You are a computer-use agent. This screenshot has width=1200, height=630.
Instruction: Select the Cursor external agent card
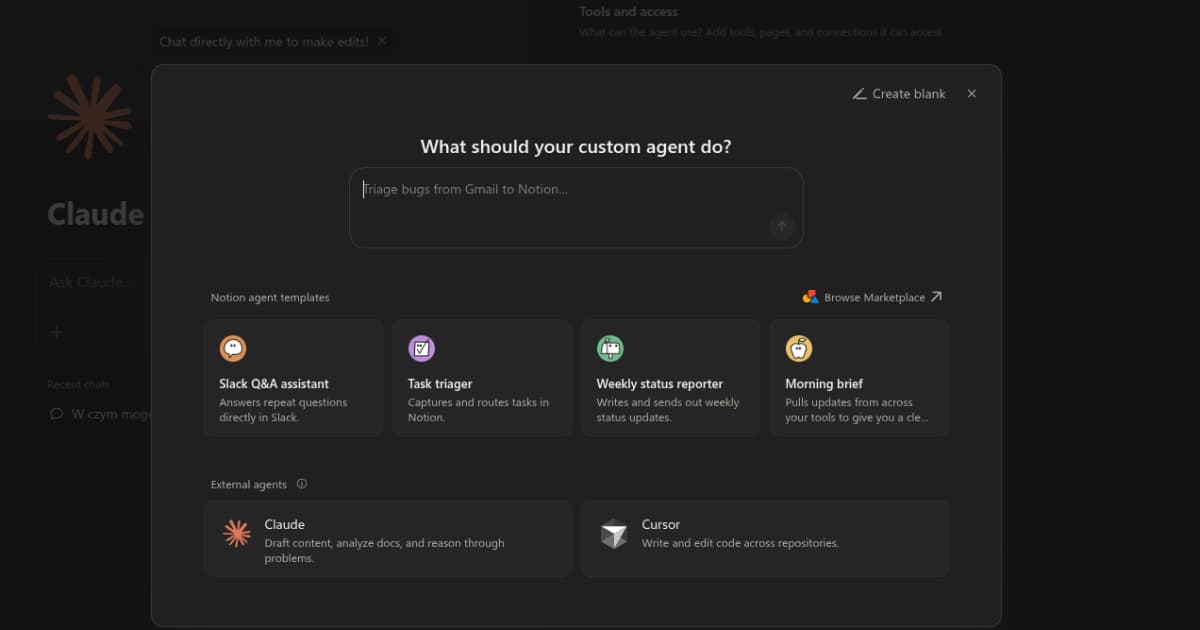point(765,539)
